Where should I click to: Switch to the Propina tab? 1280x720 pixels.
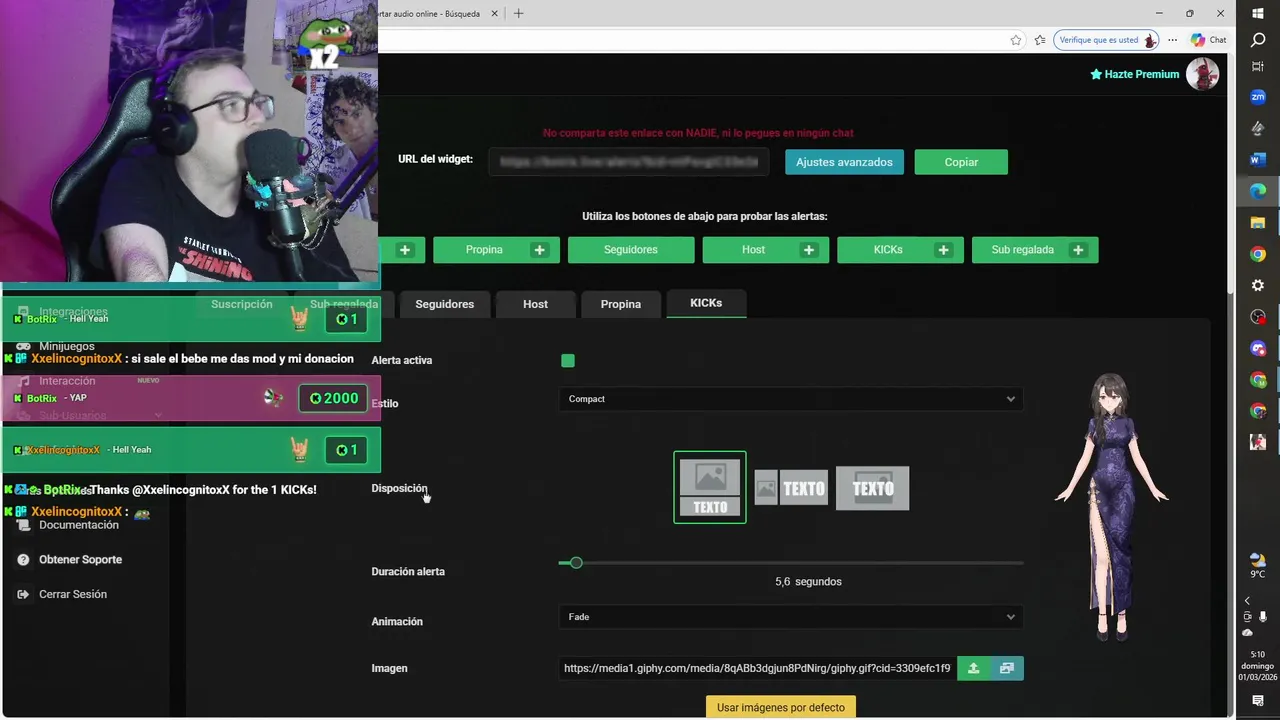(x=621, y=304)
